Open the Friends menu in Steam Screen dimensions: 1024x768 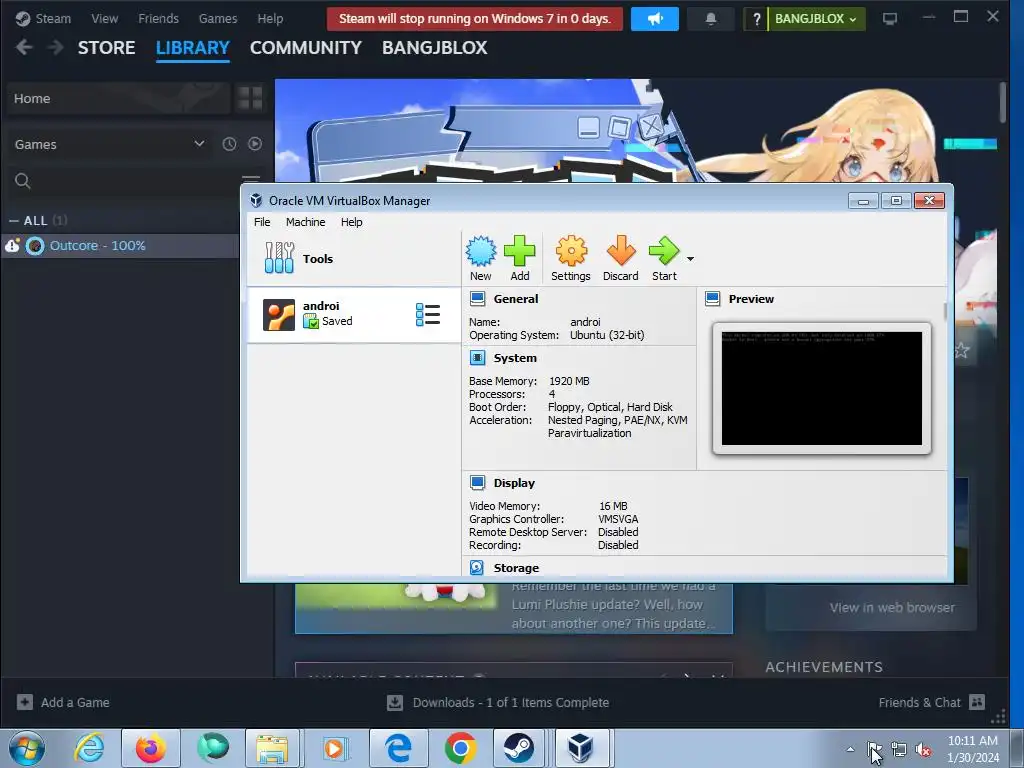(x=158, y=18)
